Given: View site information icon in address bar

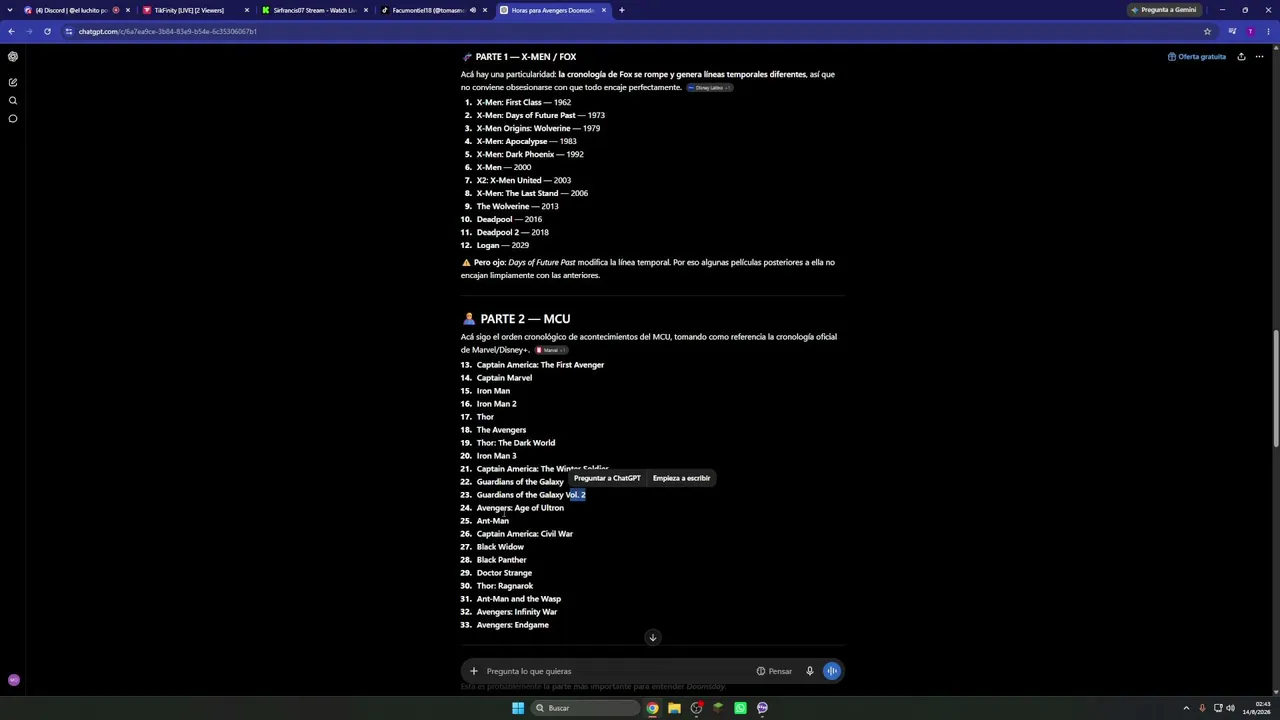Looking at the screenshot, I should [69, 31].
